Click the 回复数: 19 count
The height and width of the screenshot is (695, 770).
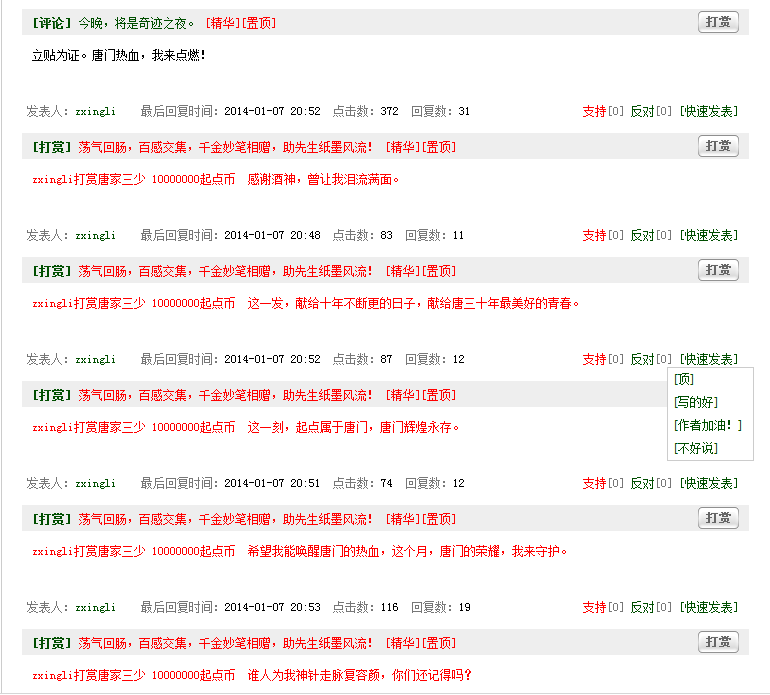click(x=440, y=608)
